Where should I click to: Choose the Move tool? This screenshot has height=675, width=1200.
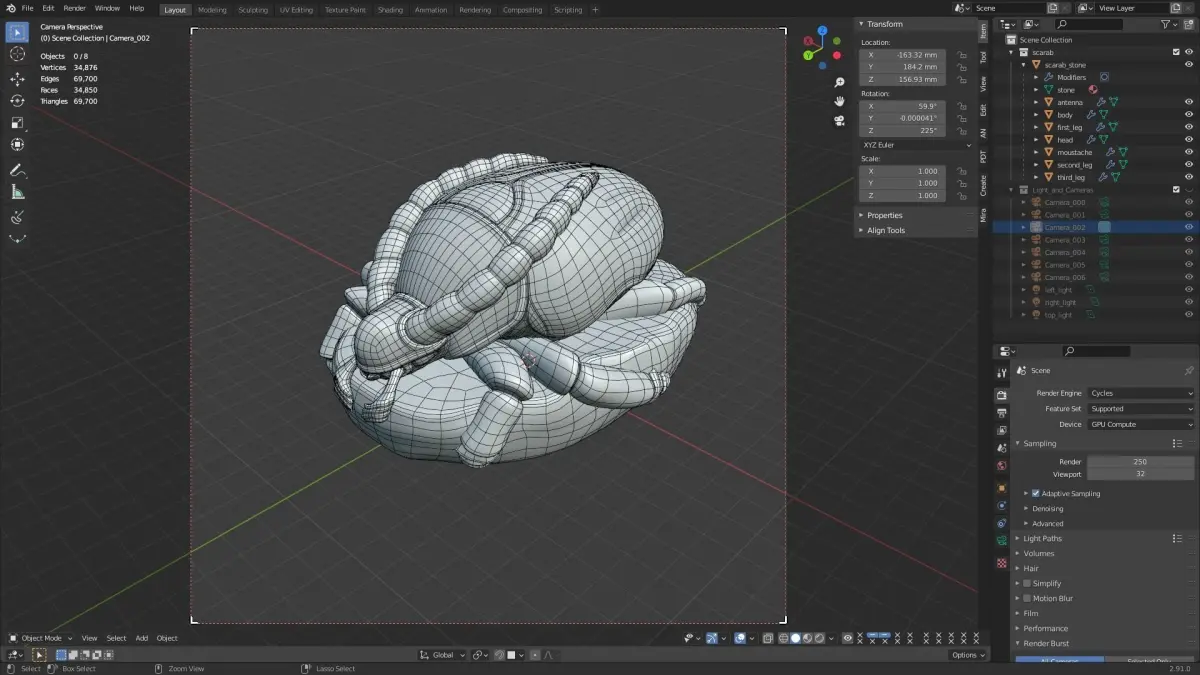tap(17, 79)
